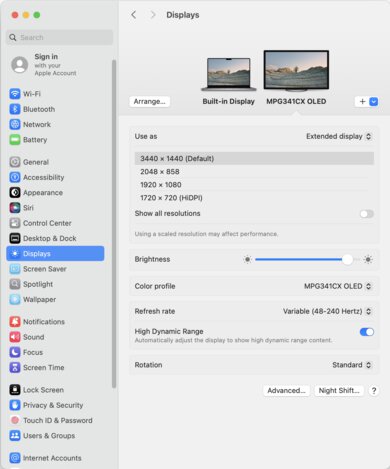Click the account avatar icon
This screenshot has width=390, height=469.
coord(20,65)
